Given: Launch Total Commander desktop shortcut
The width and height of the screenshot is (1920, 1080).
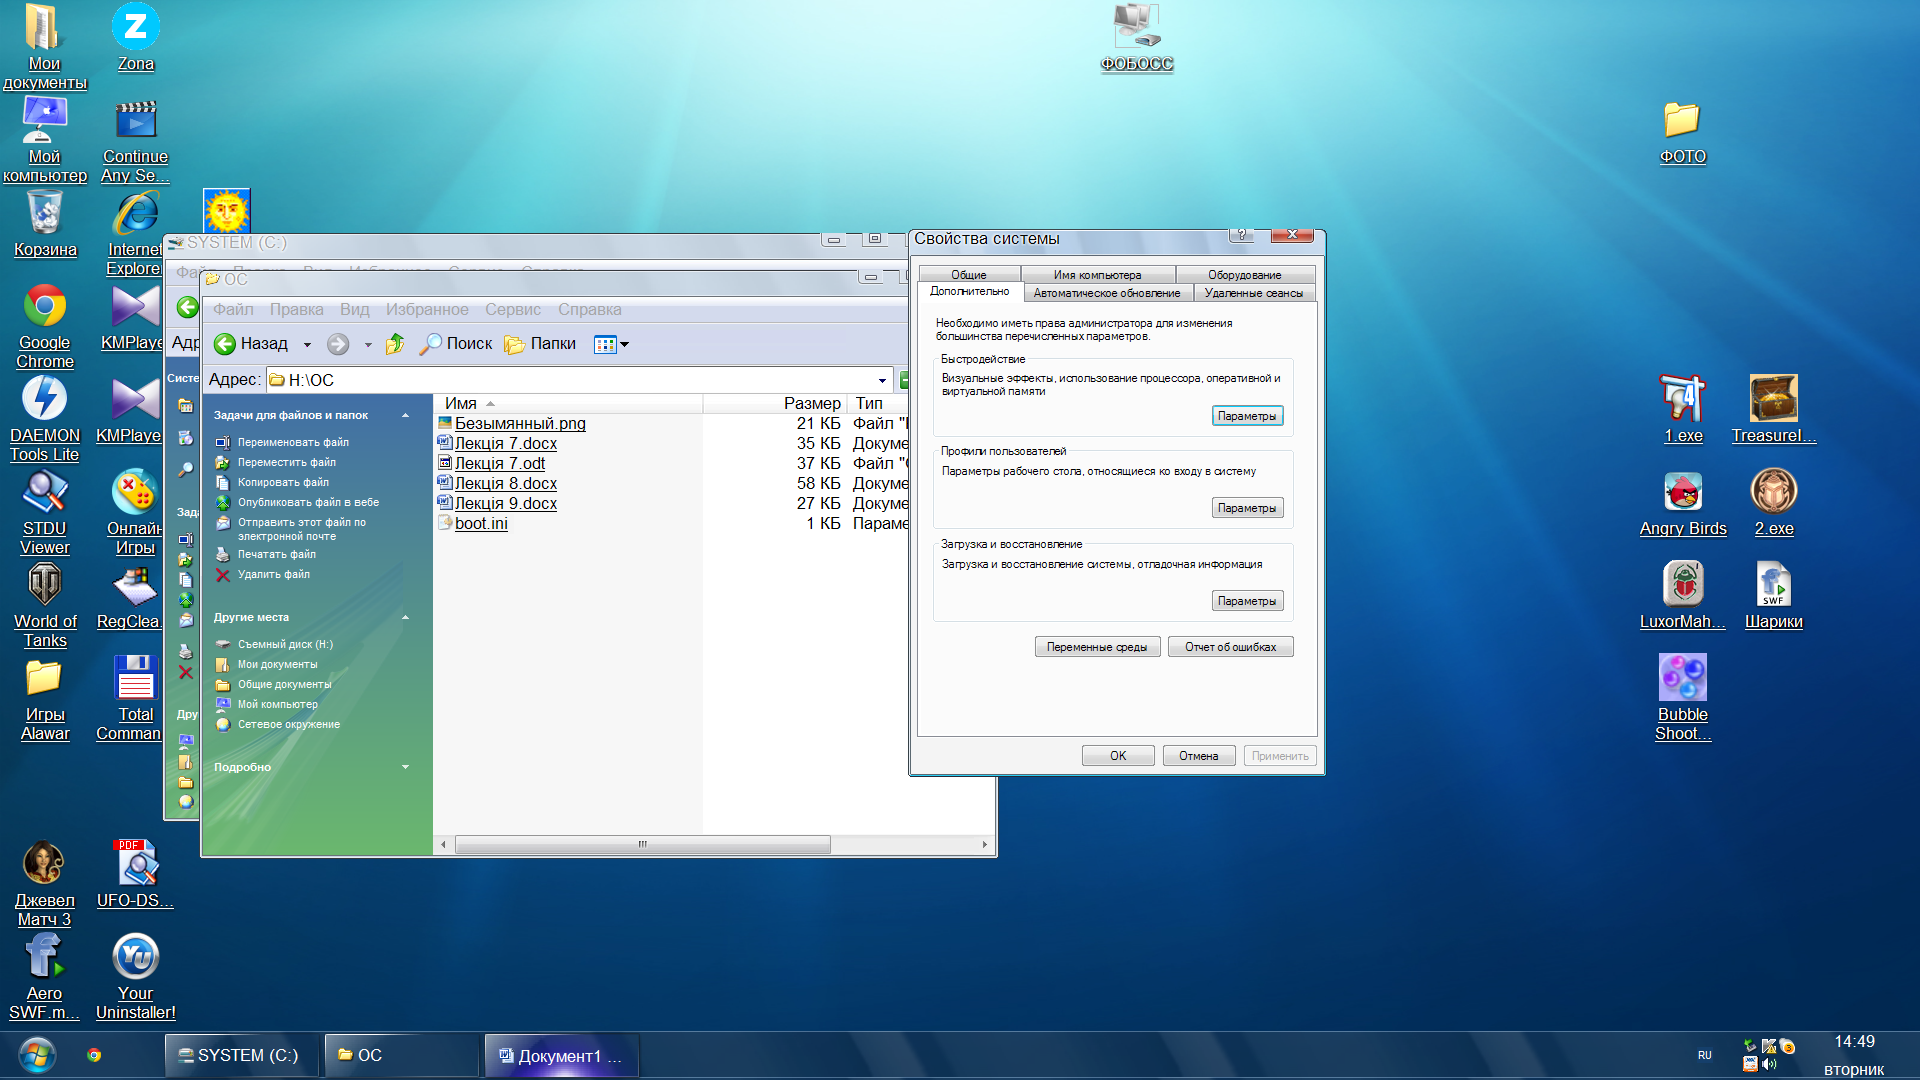Looking at the screenshot, I should tap(130, 698).
